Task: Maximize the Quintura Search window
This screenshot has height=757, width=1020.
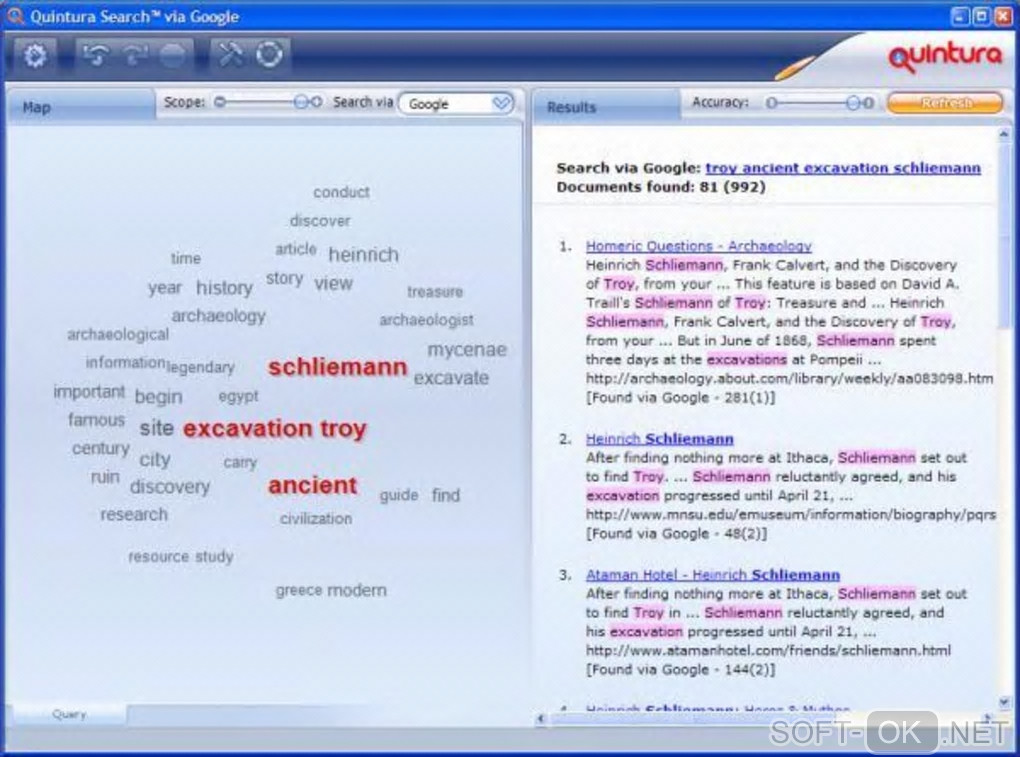Action: (x=981, y=16)
